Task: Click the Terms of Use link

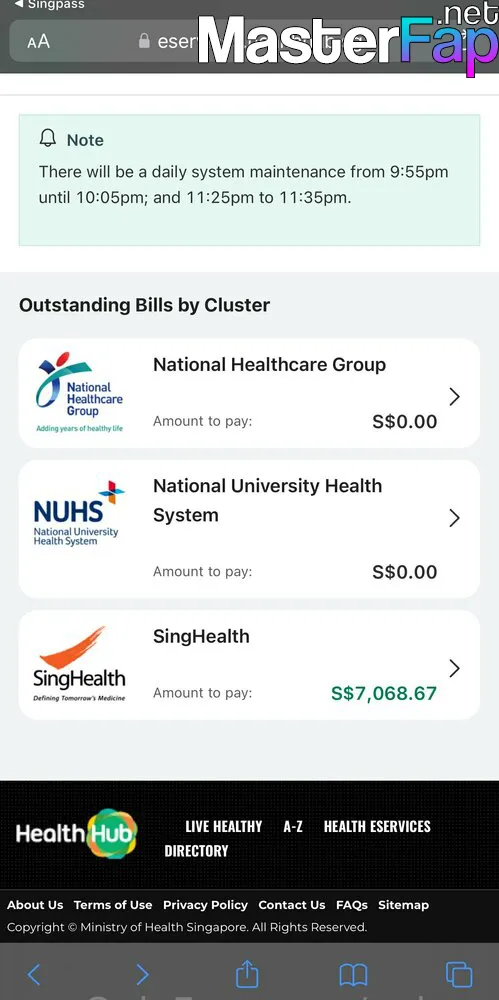Action: [113, 905]
